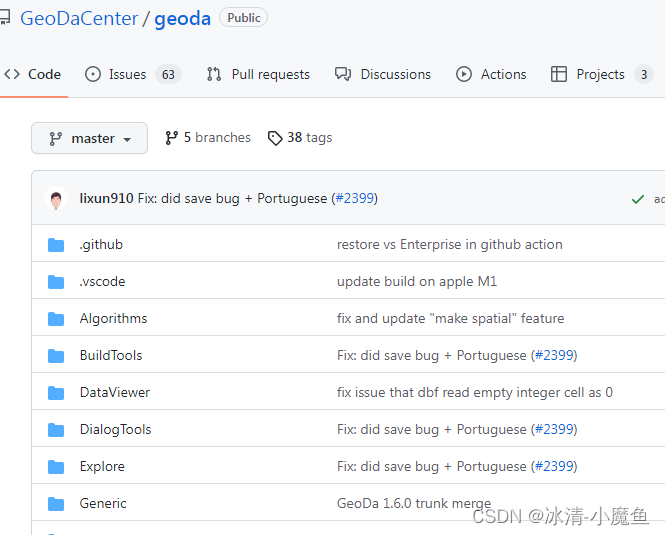The width and height of the screenshot is (665, 535).
Task: Click the .github folder icon
Action: coord(56,245)
